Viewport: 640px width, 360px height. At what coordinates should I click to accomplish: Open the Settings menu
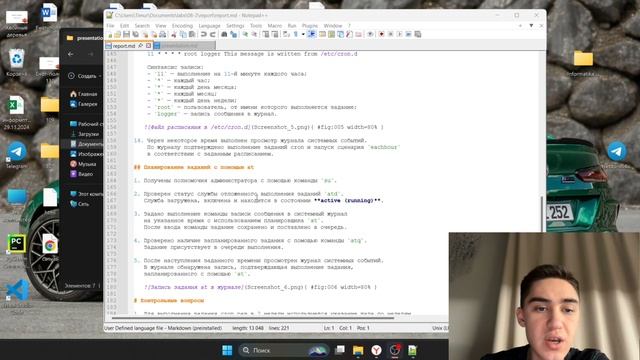pos(235,26)
